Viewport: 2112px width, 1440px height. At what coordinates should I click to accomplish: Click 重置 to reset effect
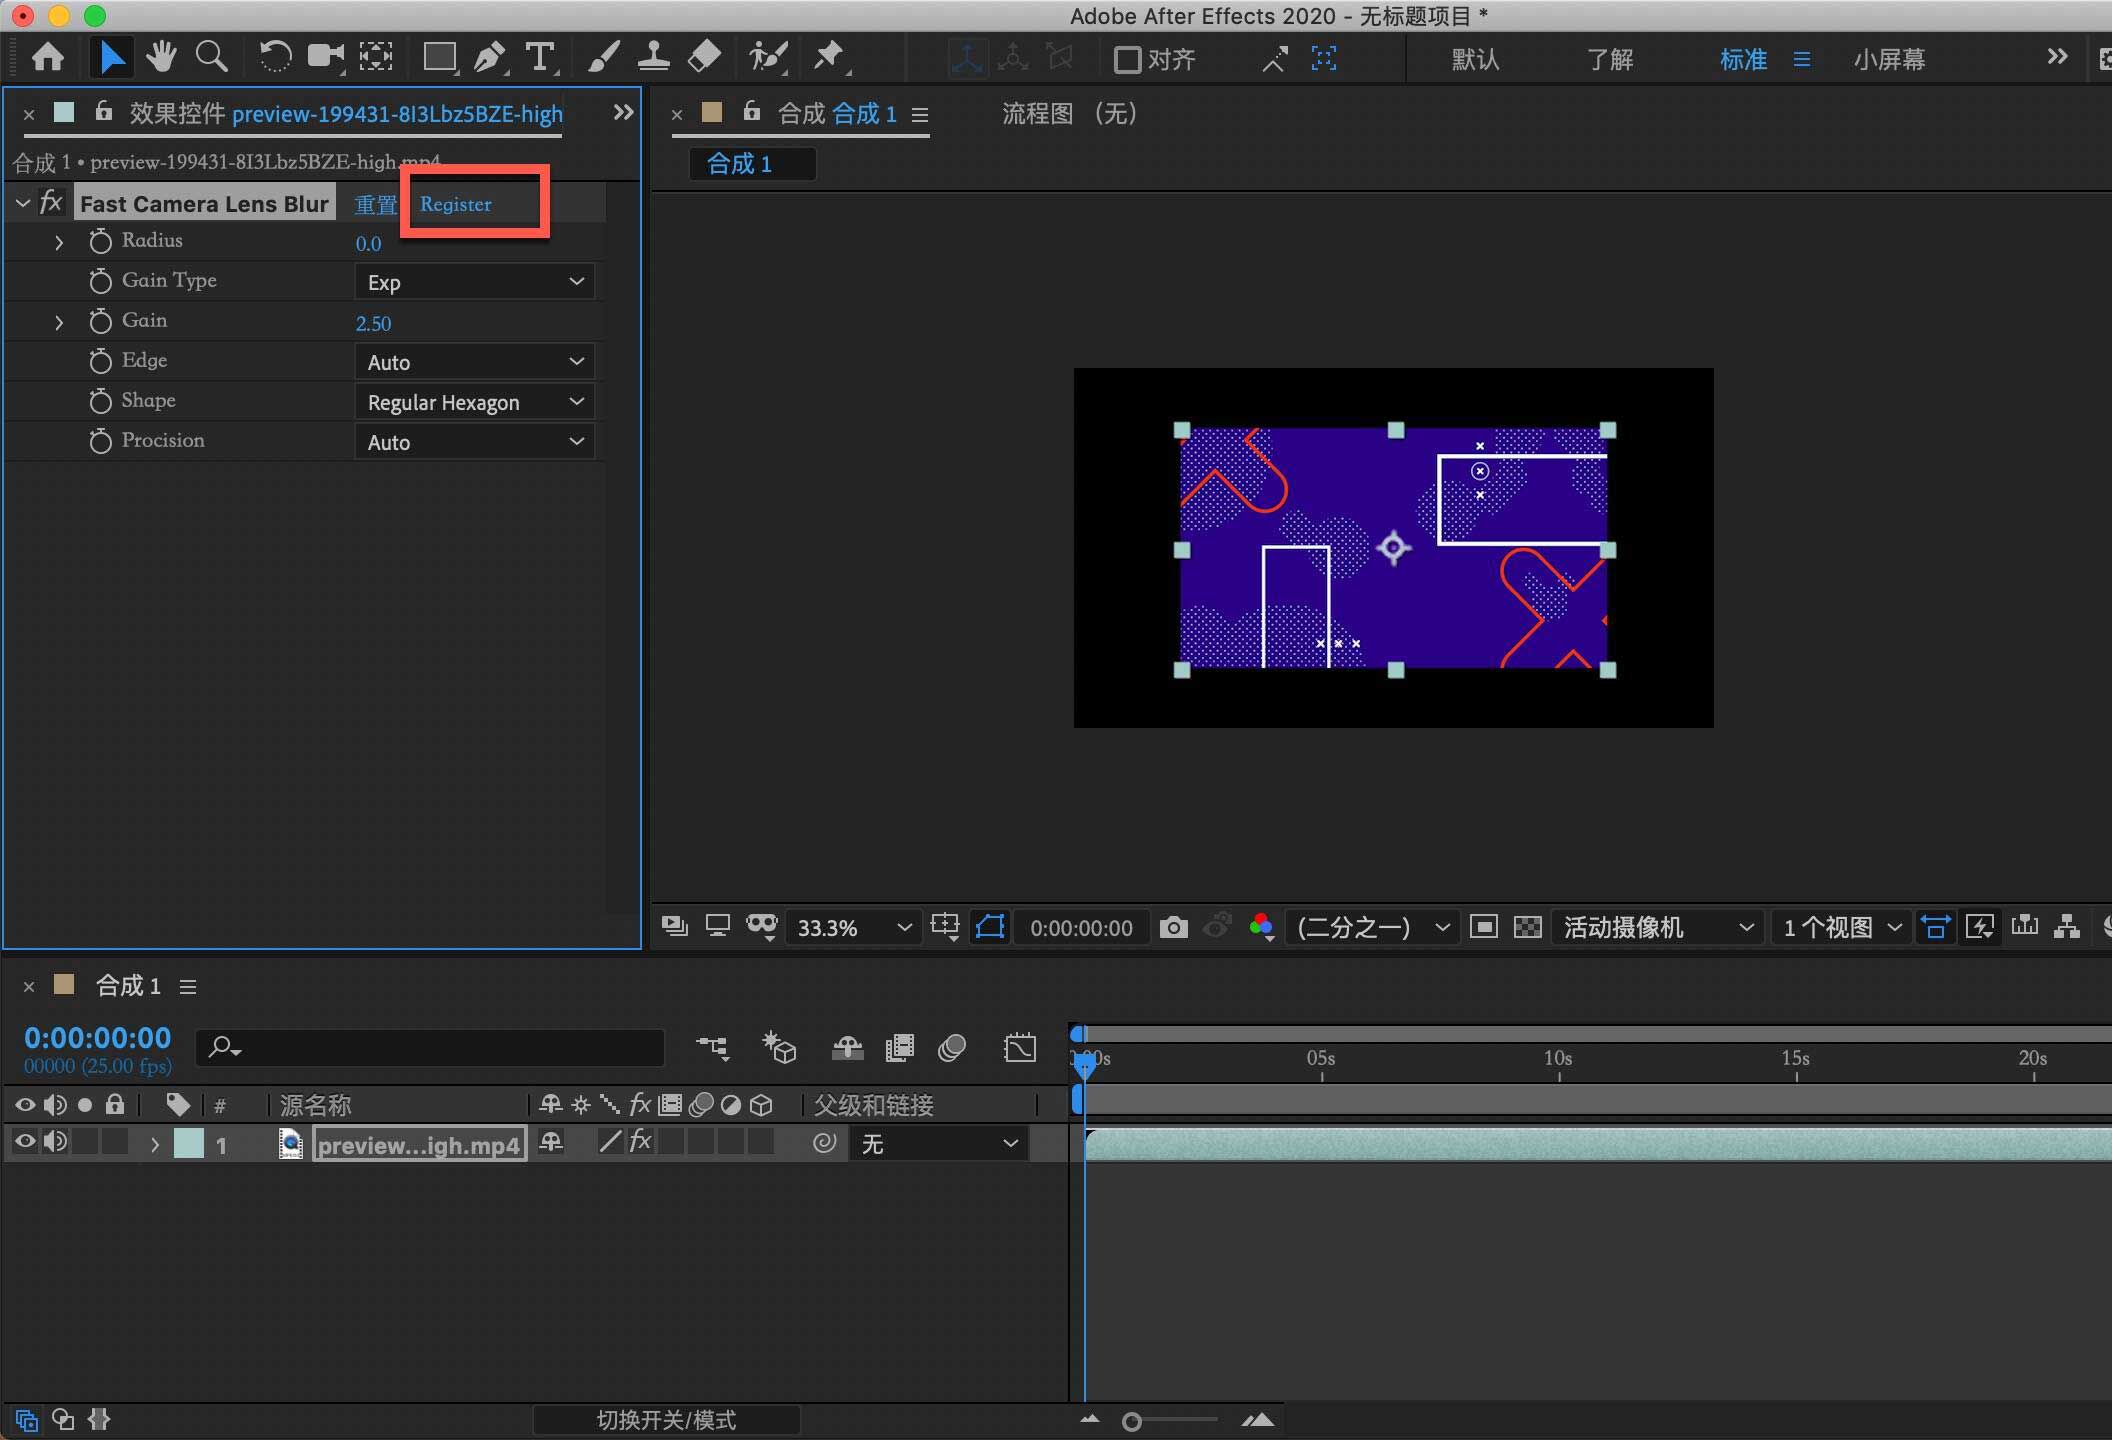[376, 205]
